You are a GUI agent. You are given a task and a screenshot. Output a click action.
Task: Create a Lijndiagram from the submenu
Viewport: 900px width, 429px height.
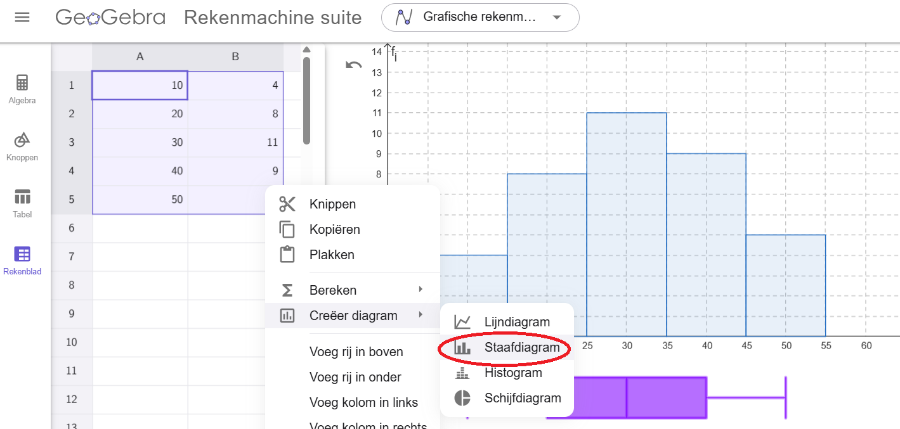pyautogui.click(x=507, y=322)
